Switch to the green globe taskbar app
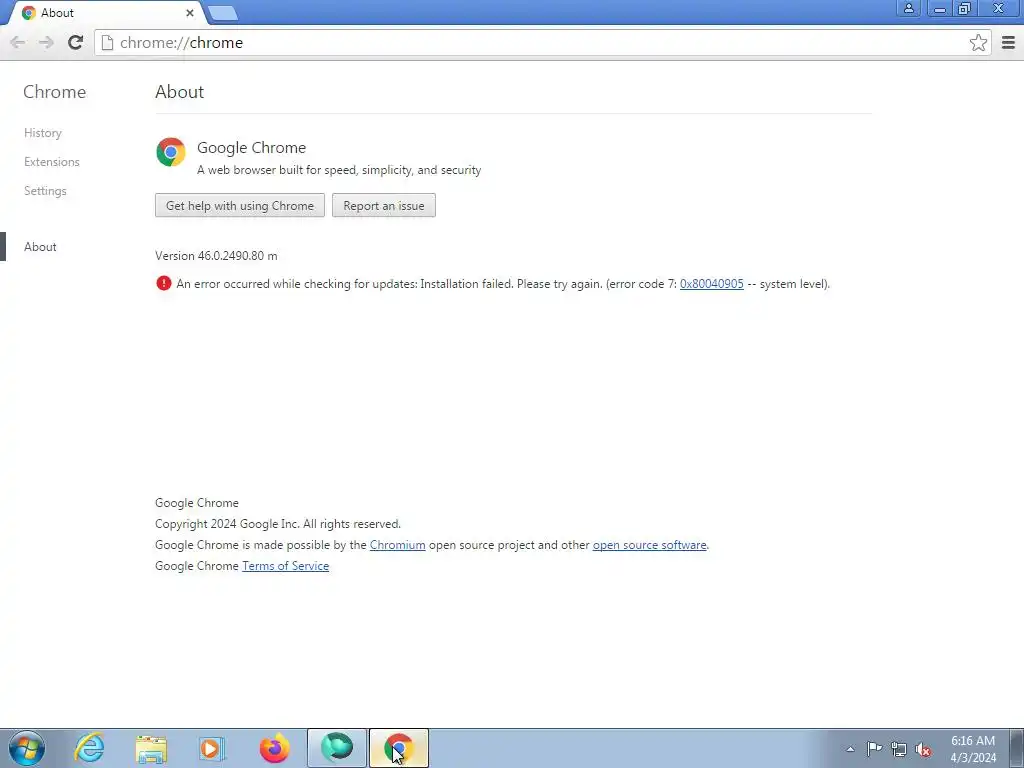The image size is (1024, 768). click(337, 748)
